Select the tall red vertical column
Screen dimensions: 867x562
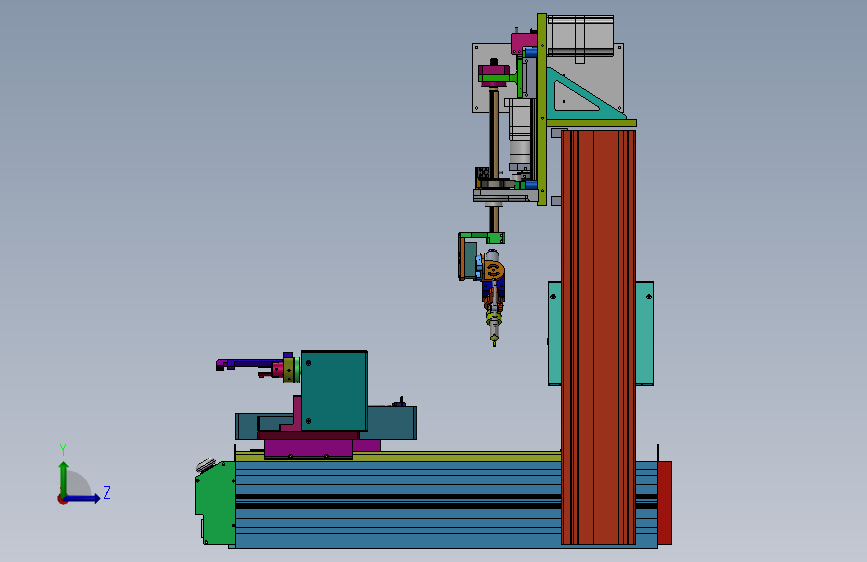[x=598, y=337]
